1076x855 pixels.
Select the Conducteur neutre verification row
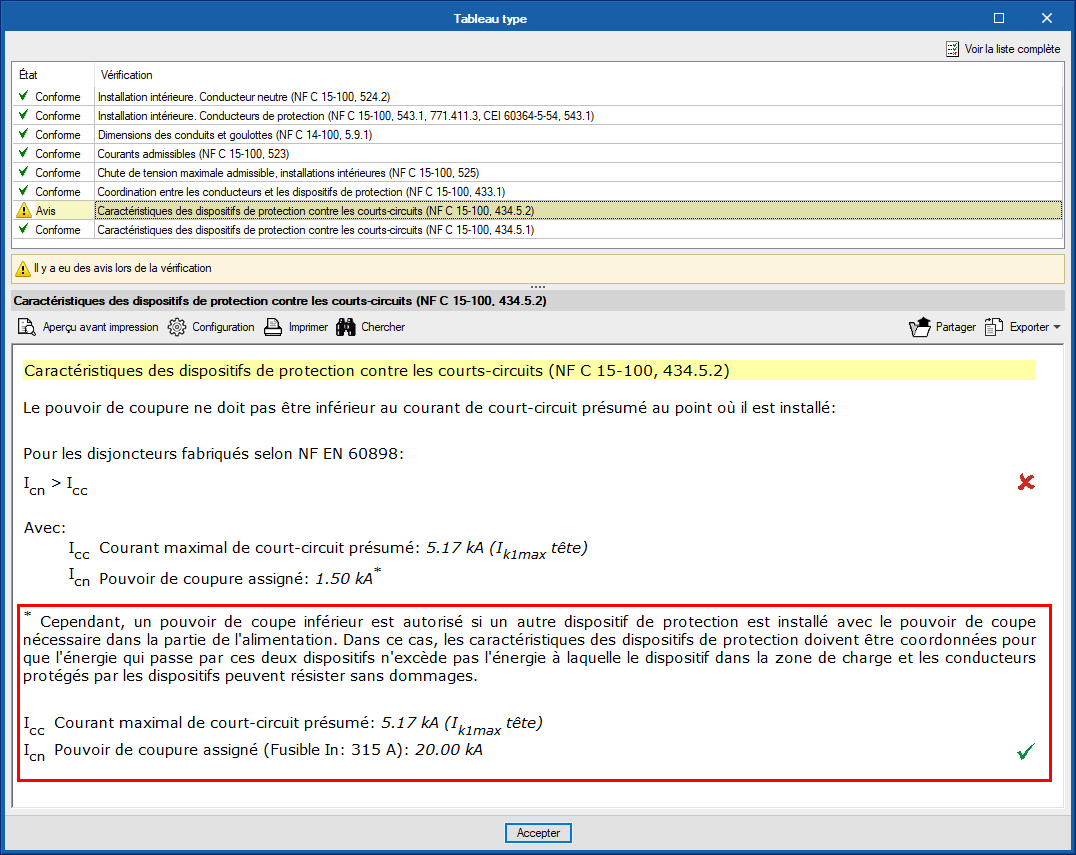243,97
